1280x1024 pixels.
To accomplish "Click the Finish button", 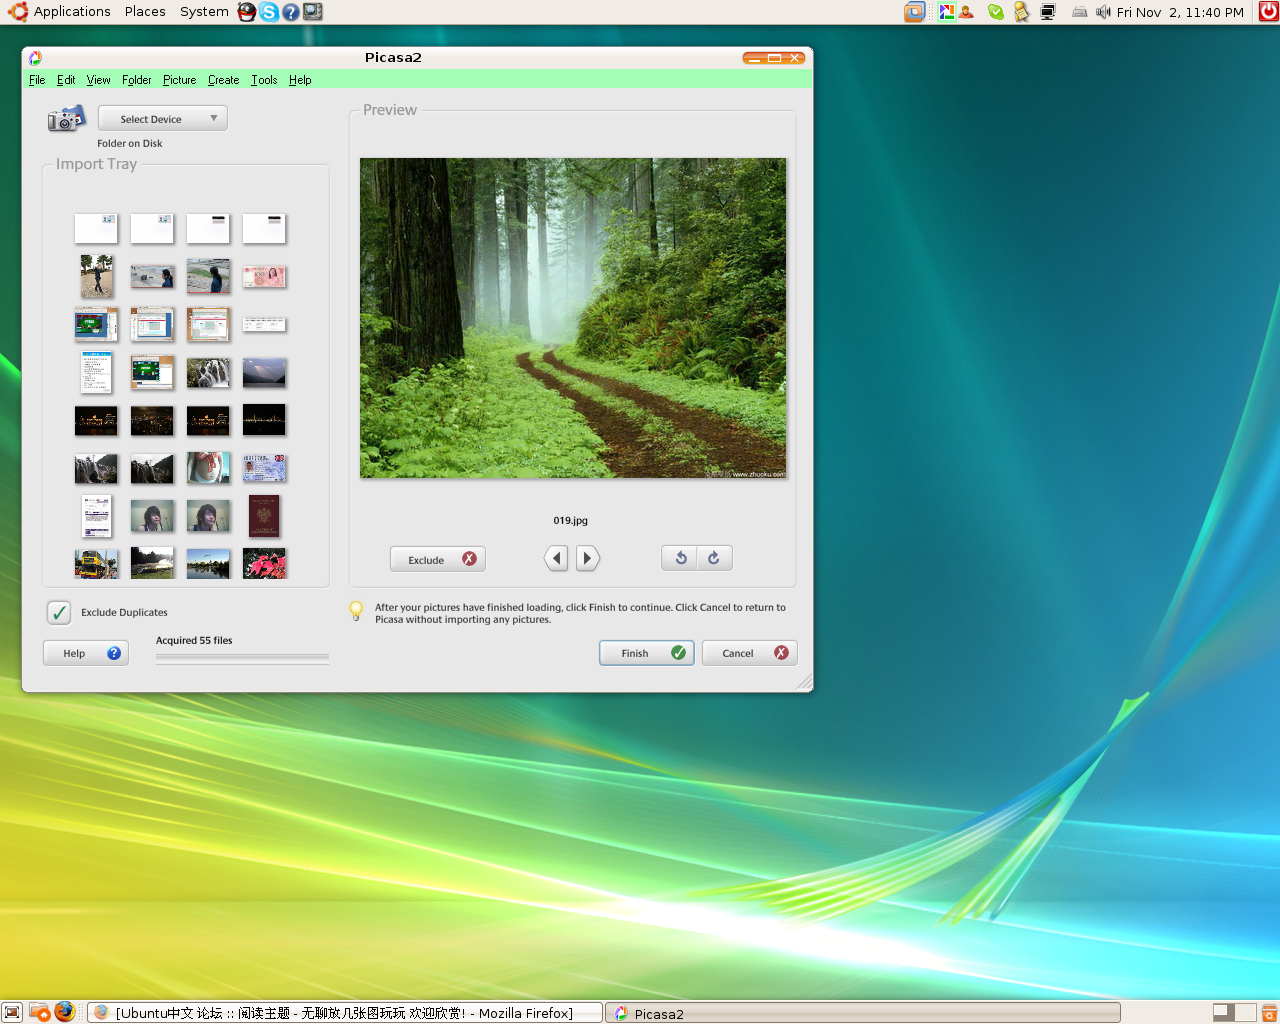I will point(647,653).
